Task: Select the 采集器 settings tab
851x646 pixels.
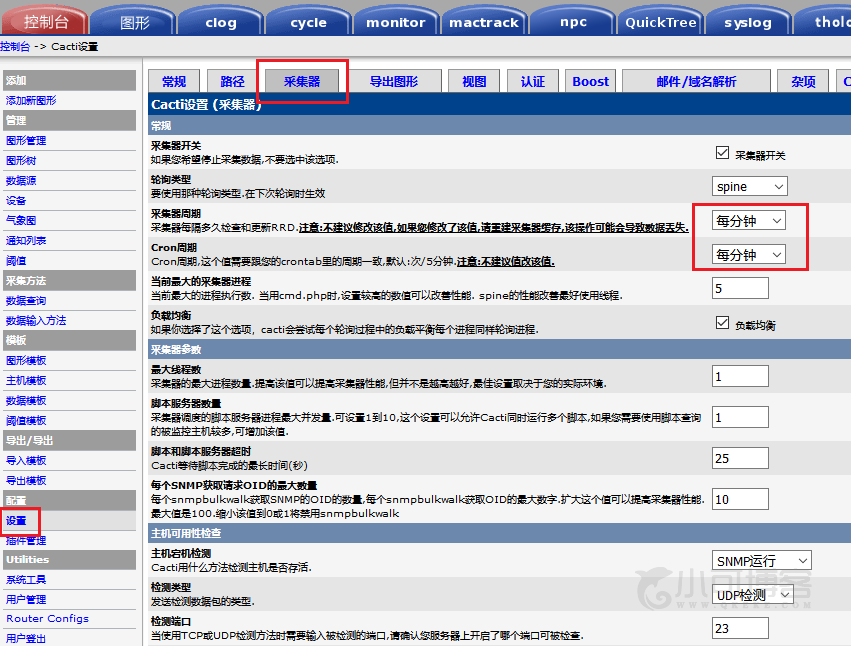Action: [x=302, y=81]
